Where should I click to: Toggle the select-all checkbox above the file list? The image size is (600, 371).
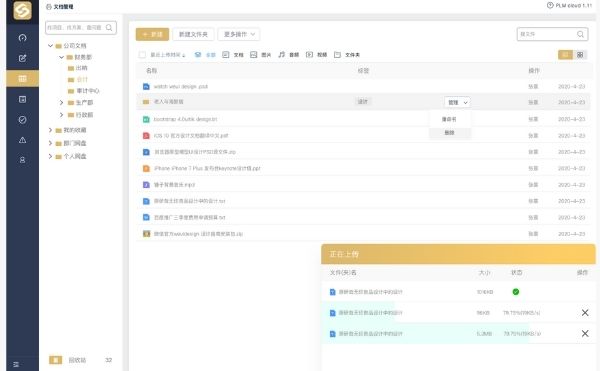tap(142, 55)
